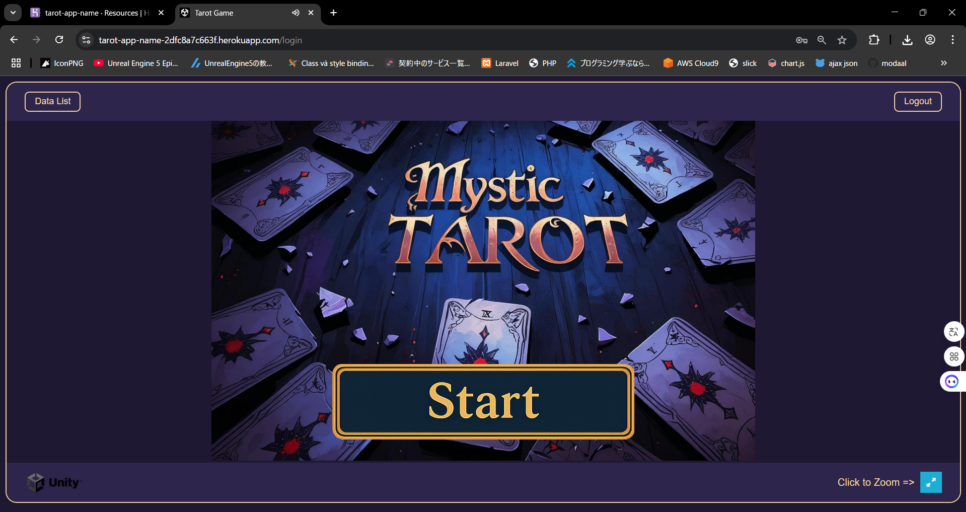Minimize the browser window
The image size is (966, 512).
click(895, 12)
